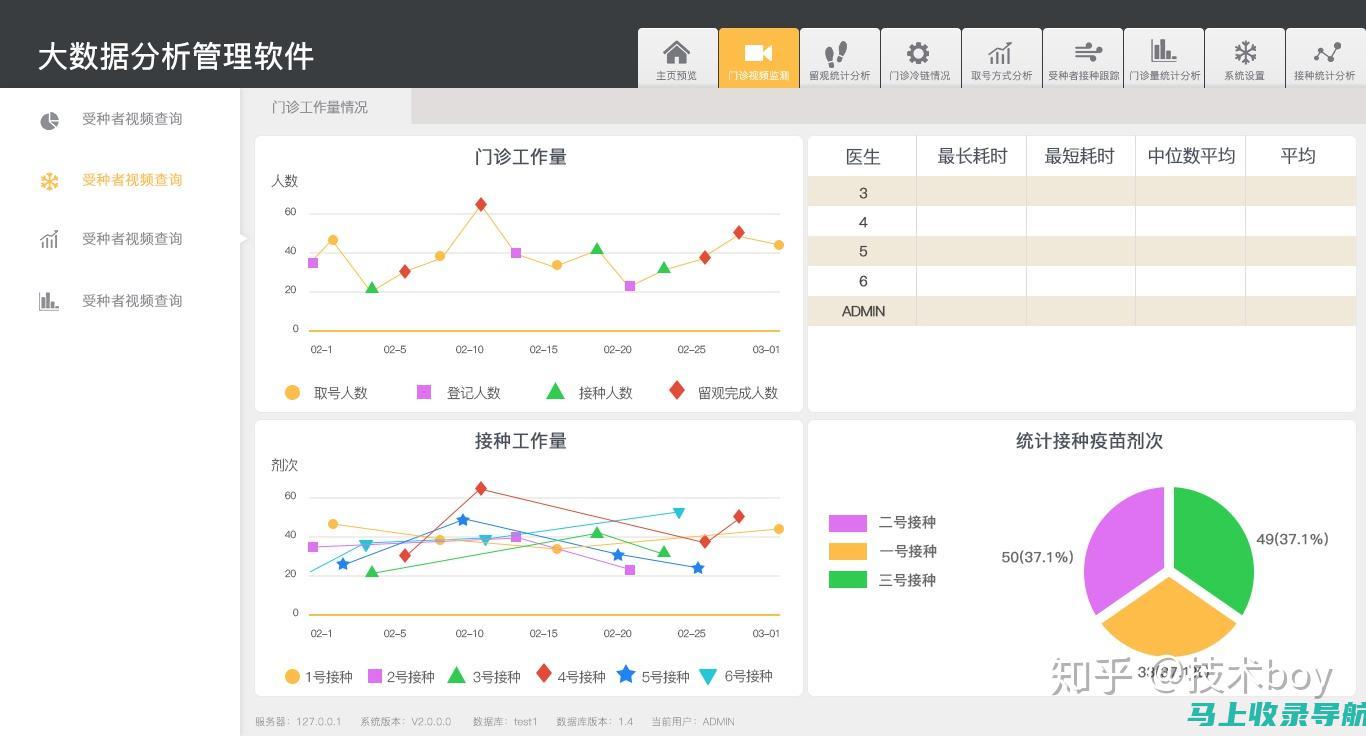
Task: Click the 中位数平均 column header
Action: [x=1191, y=157]
